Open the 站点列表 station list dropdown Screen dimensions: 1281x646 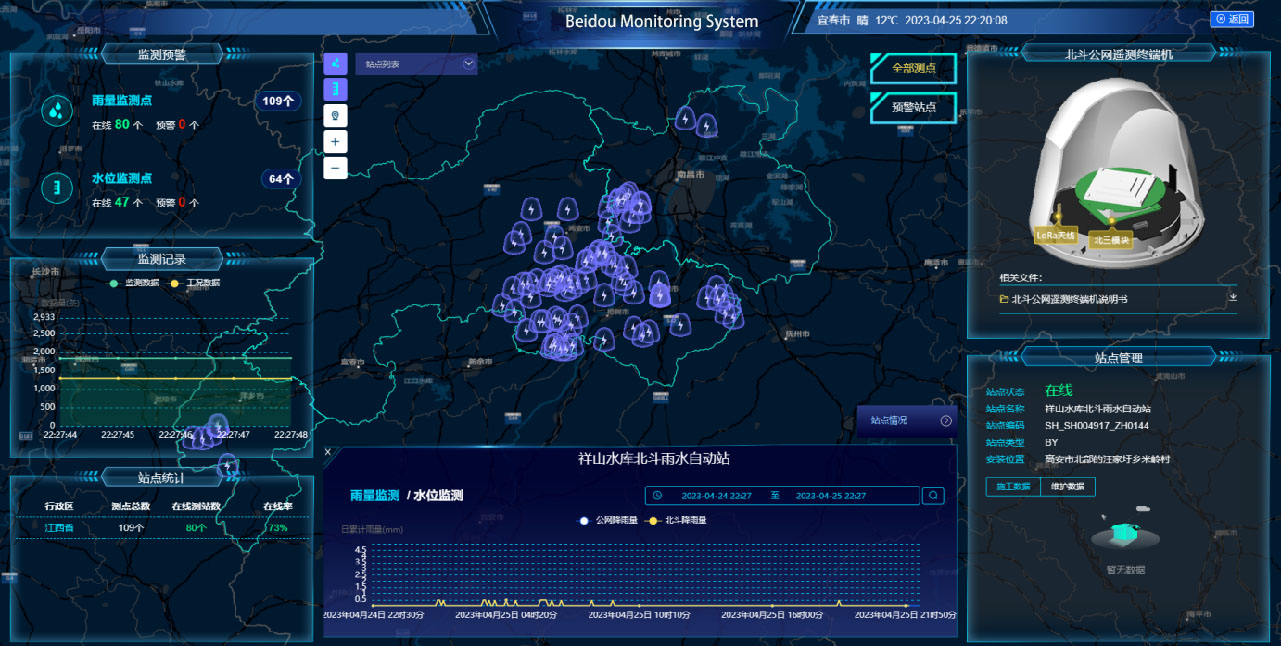pos(416,64)
